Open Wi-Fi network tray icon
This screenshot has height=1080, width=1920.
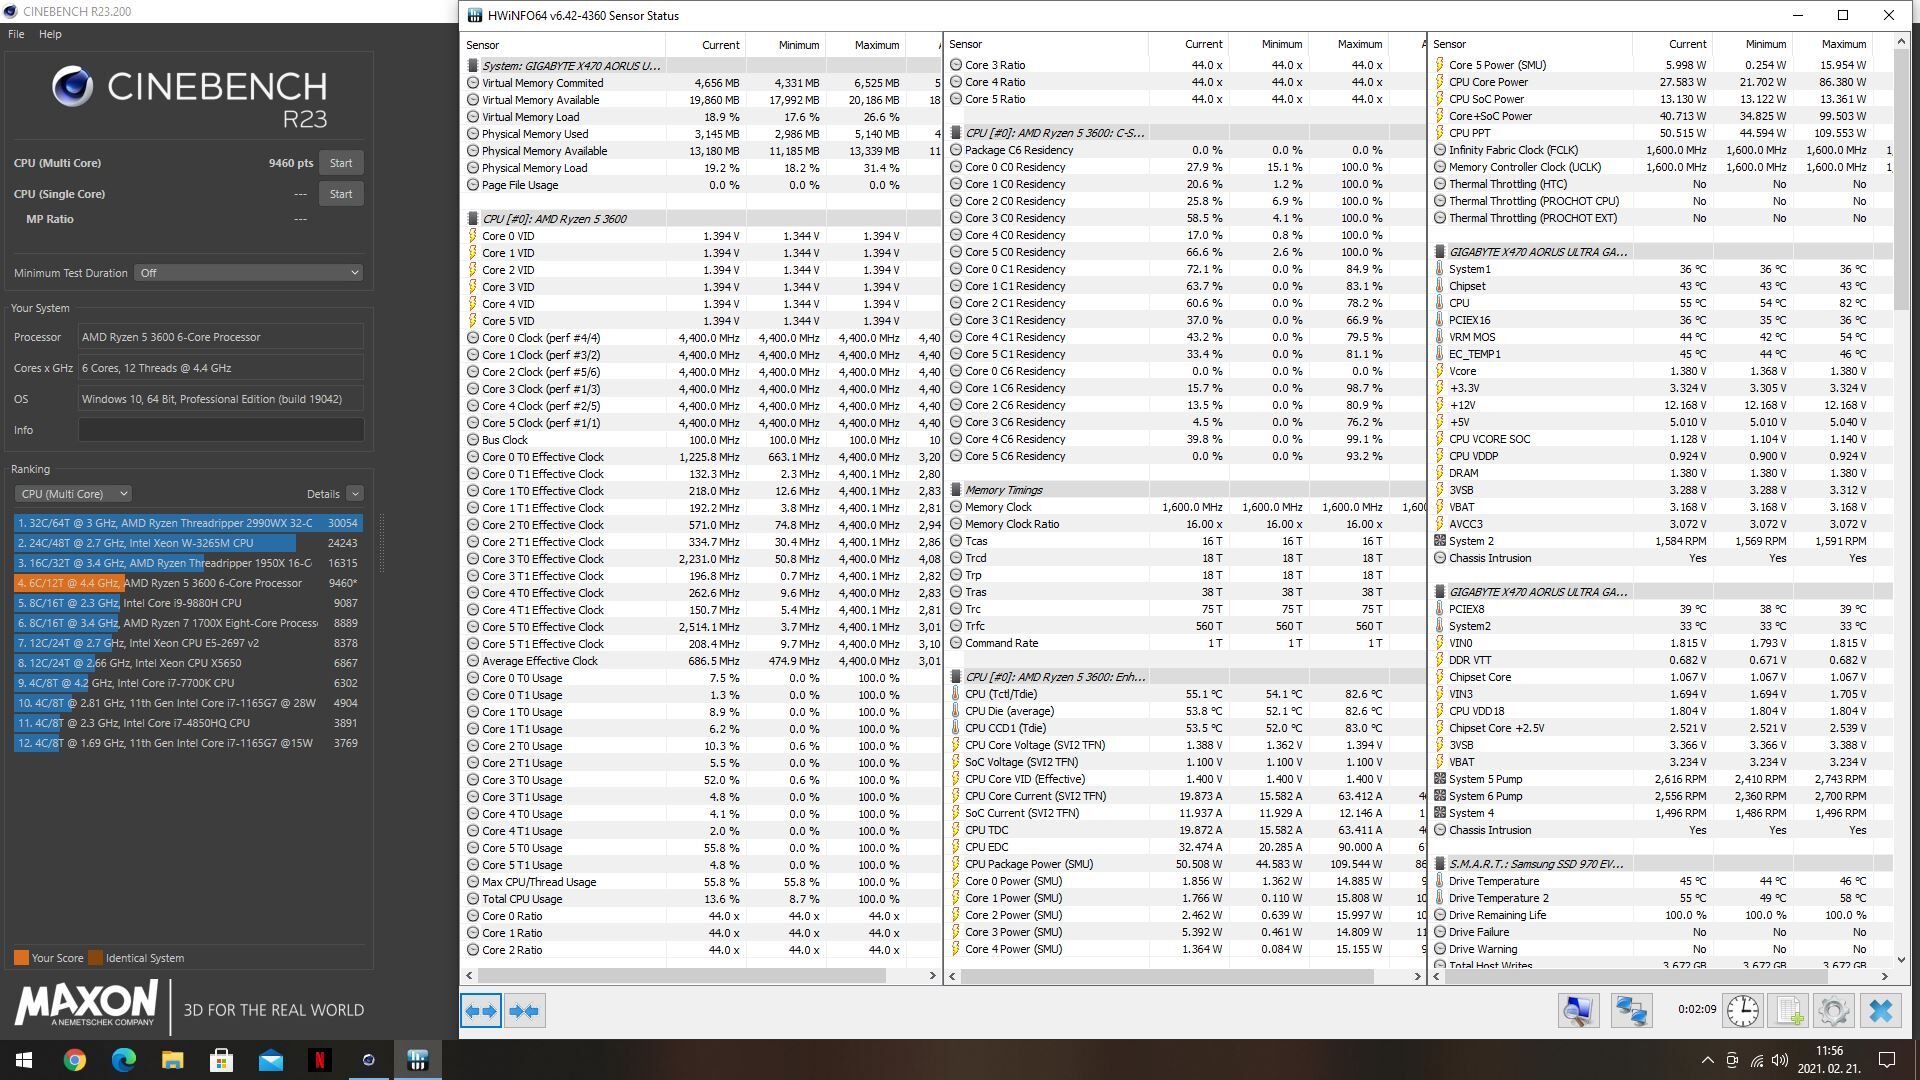tap(1756, 1060)
